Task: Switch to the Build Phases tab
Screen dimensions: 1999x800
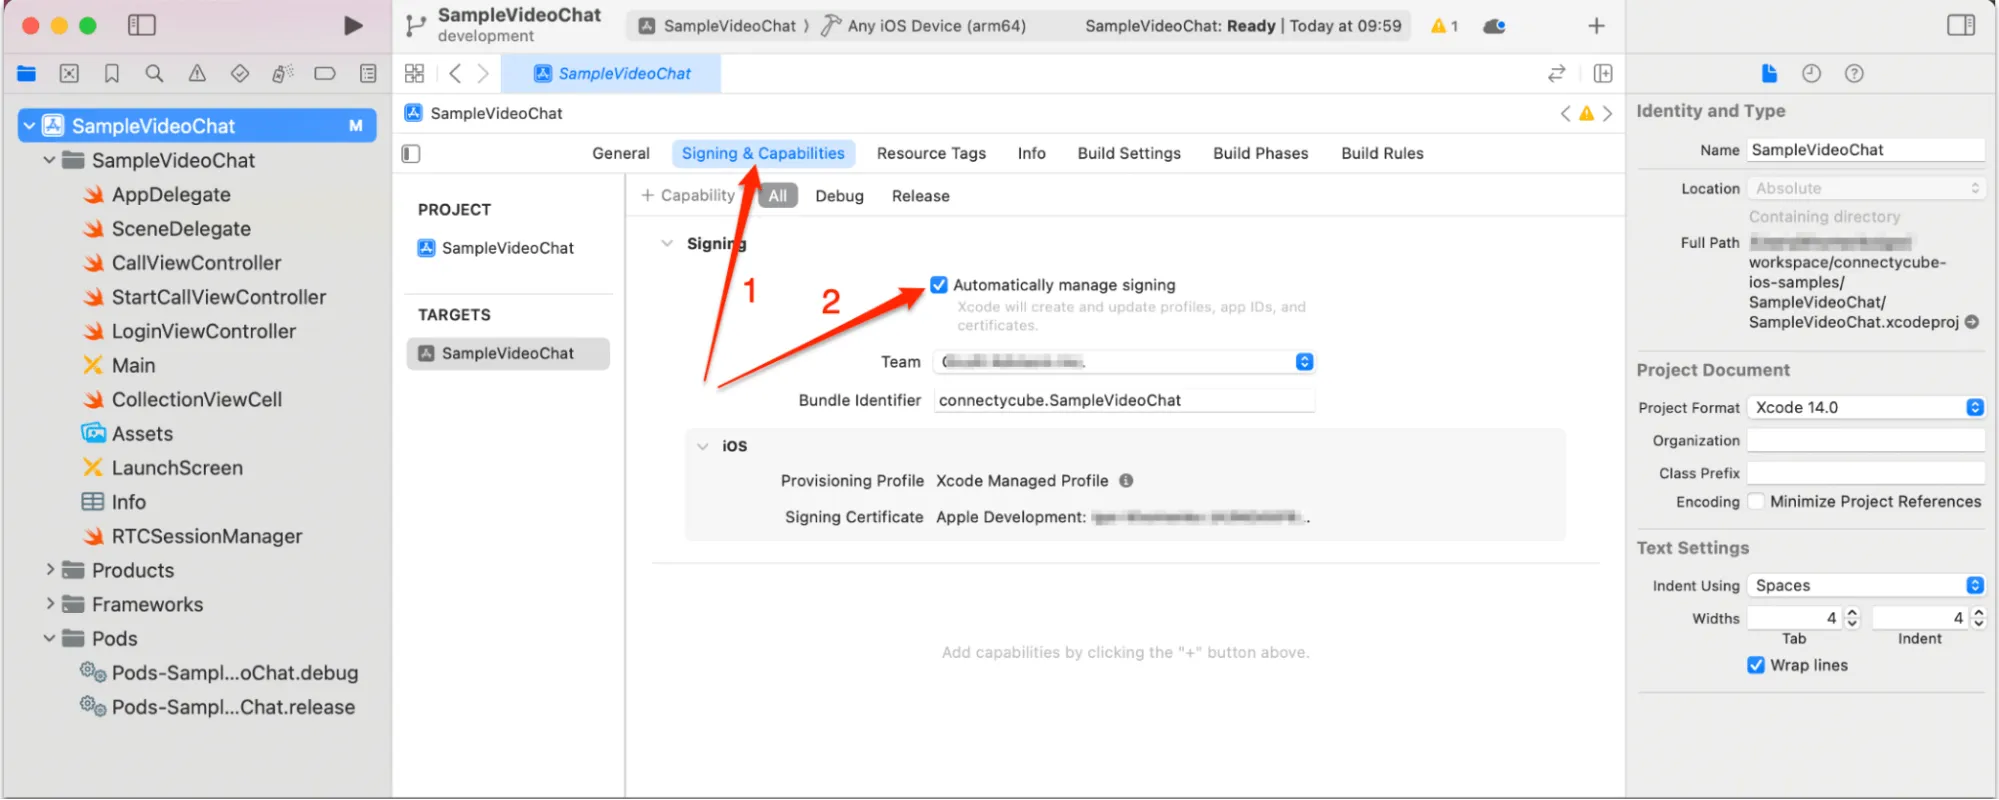Action: pos(1260,153)
